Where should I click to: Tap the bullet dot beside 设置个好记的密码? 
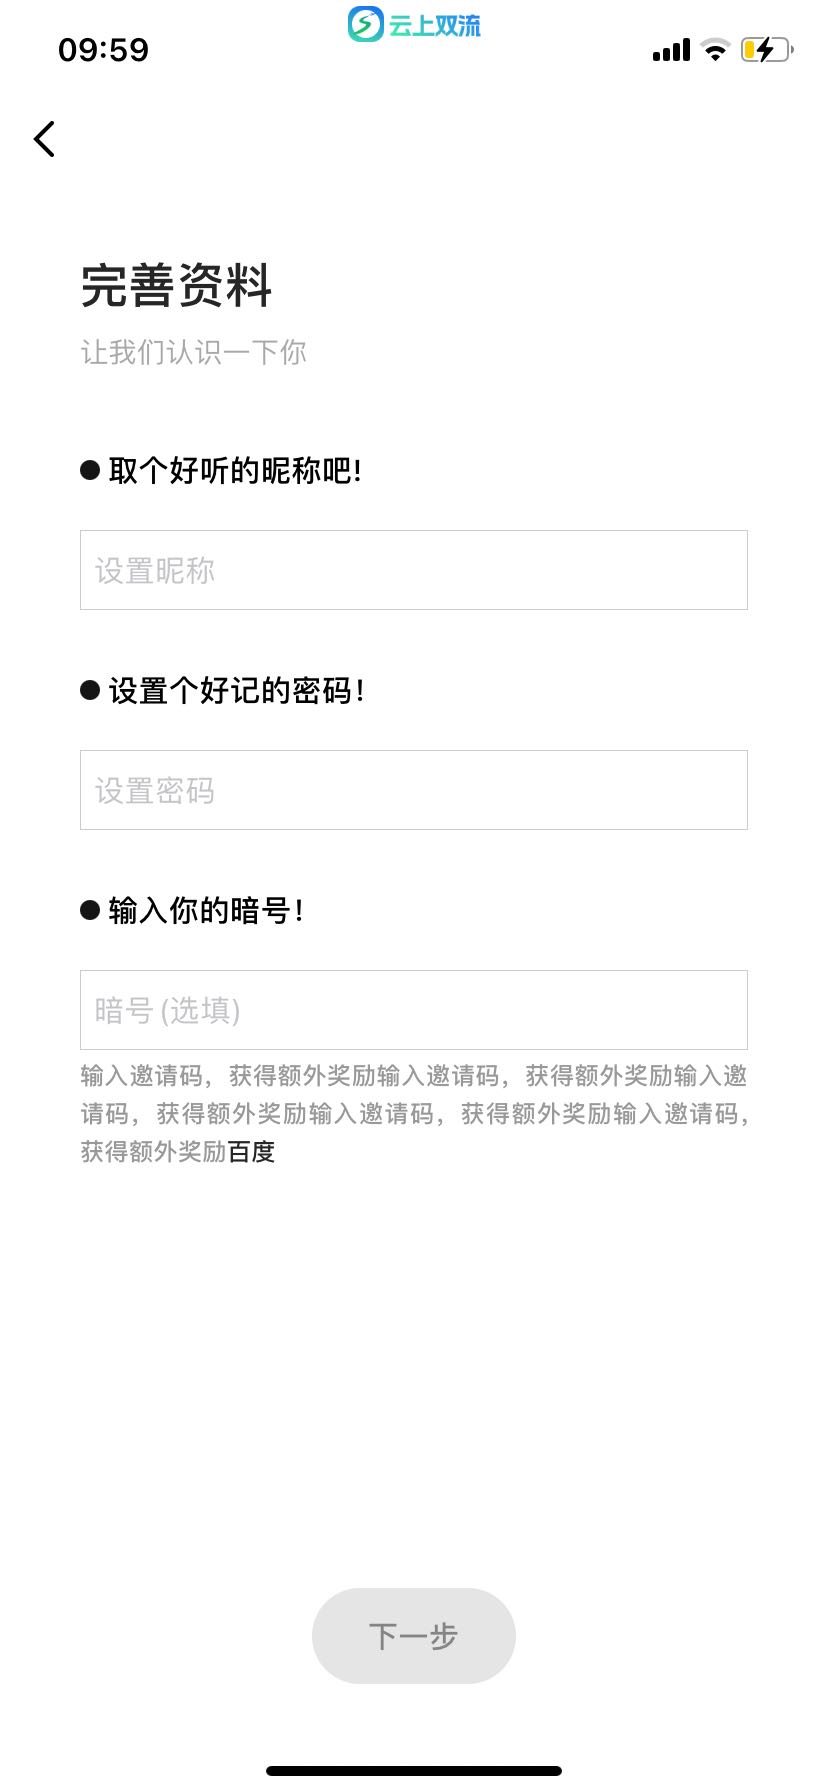pos(90,690)
